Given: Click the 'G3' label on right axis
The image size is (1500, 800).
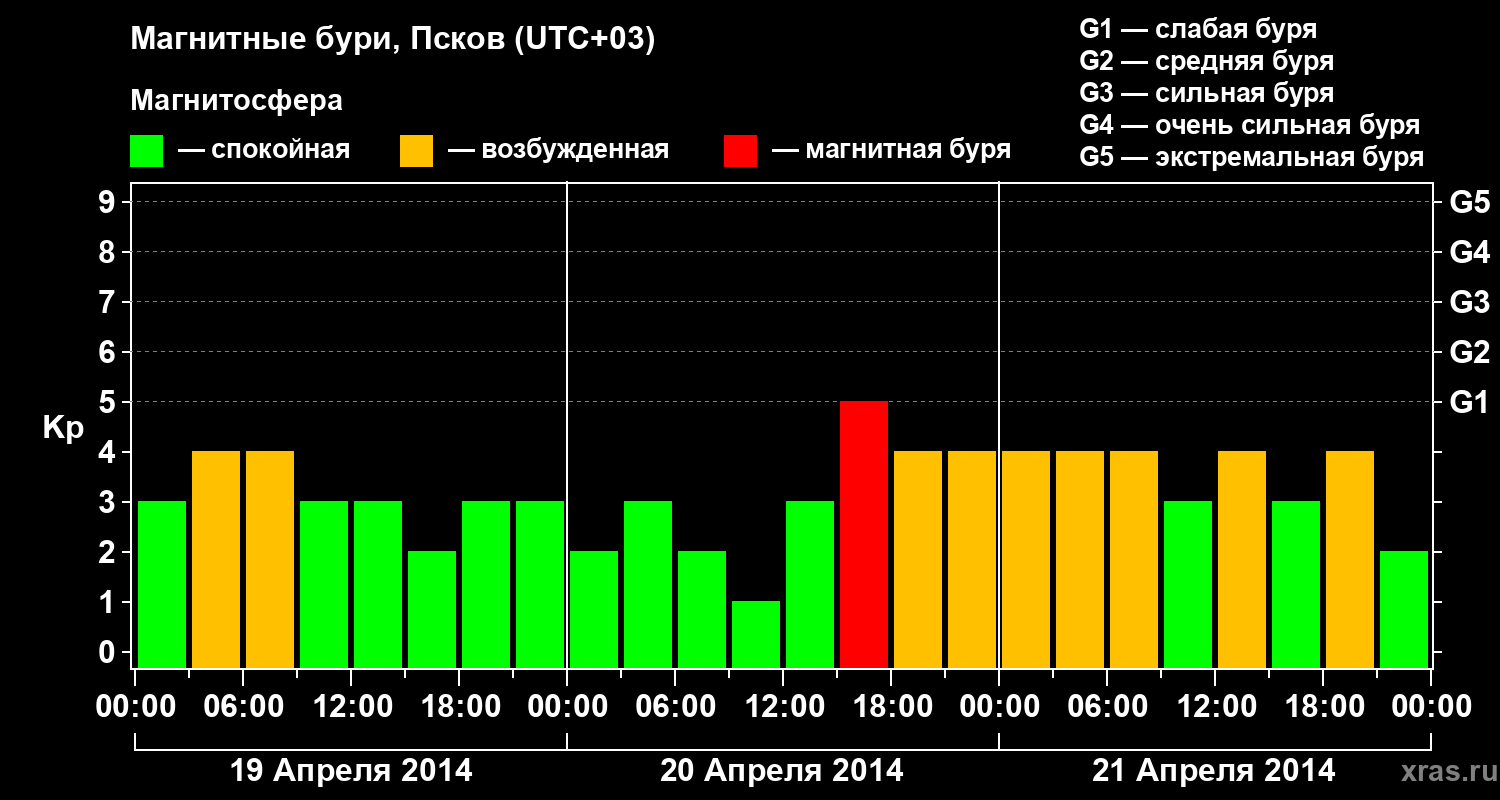Looking at the screenshot, I should tap(1470, 302).
